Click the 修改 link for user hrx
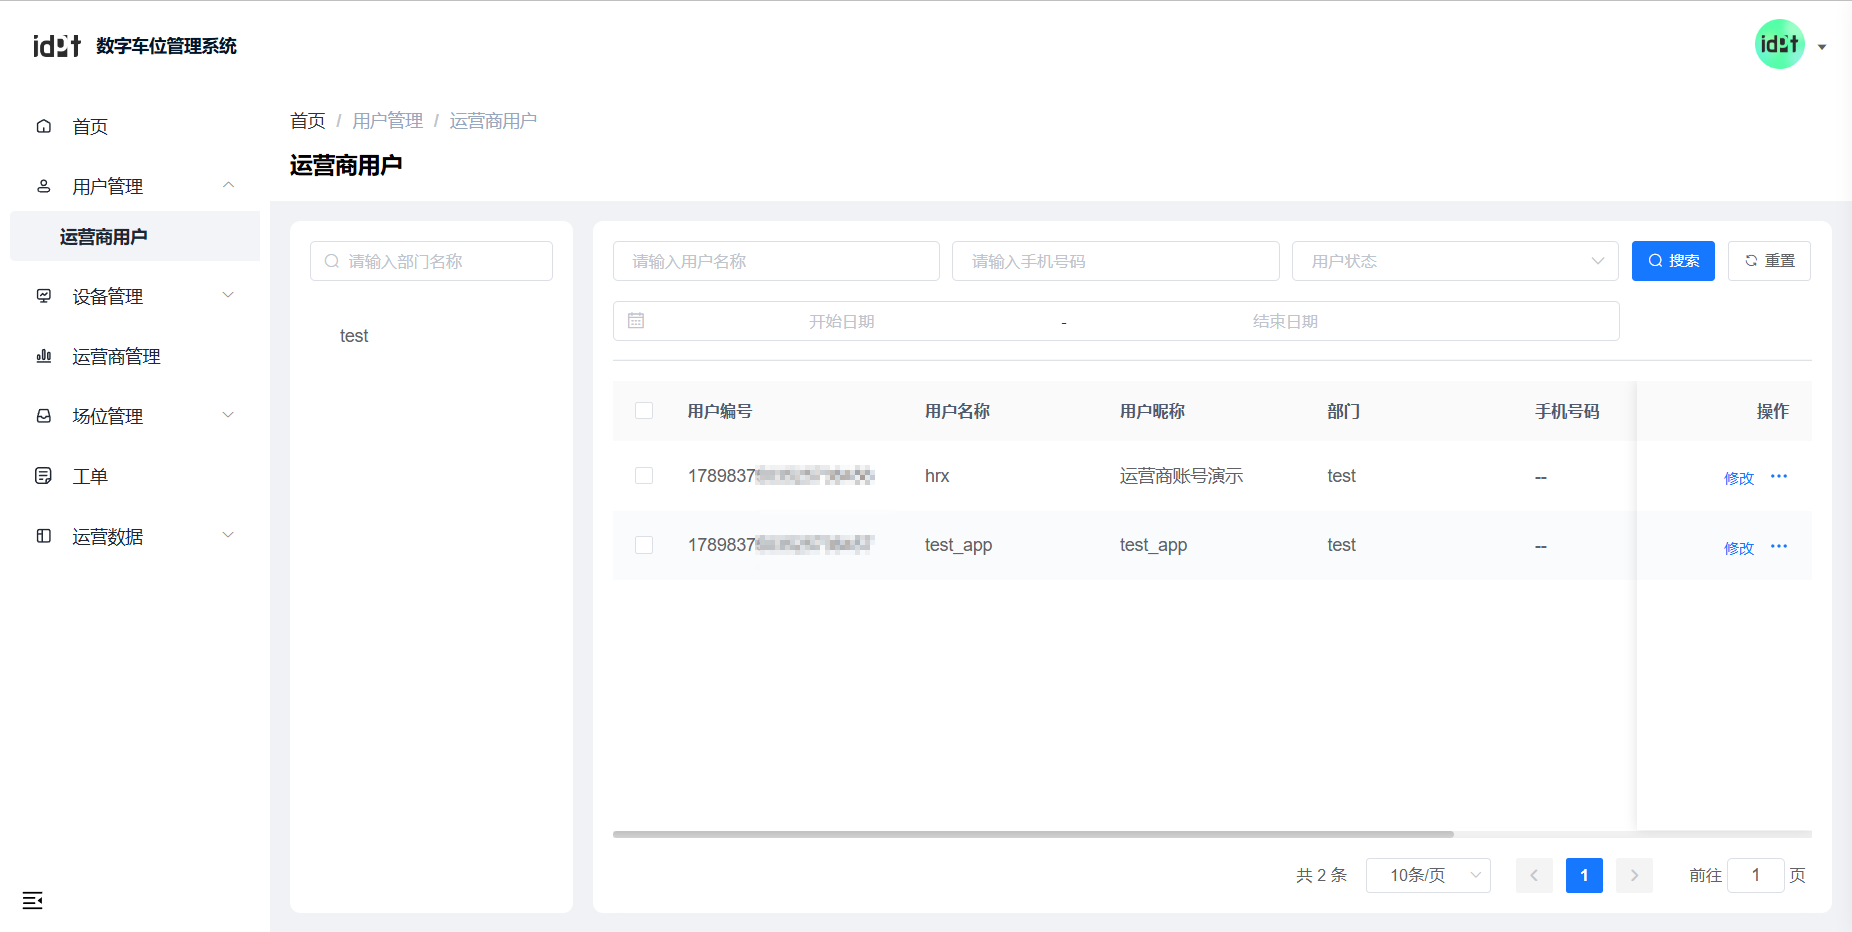The image size is (1852, 932). [1739, 478]
